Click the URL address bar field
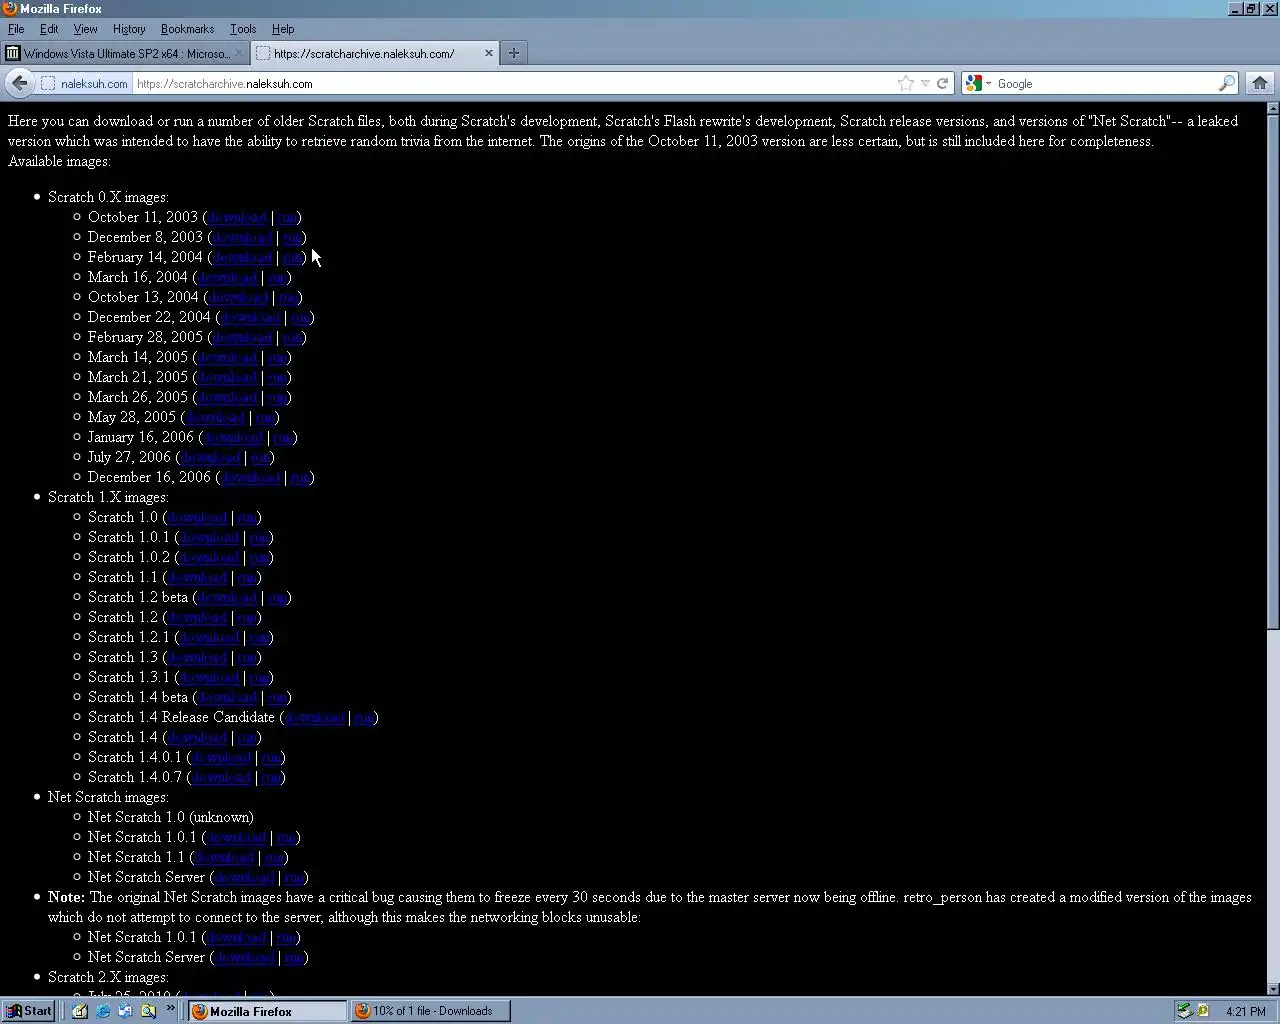The image size is (1280, 1024). click(x=515, y=83)
